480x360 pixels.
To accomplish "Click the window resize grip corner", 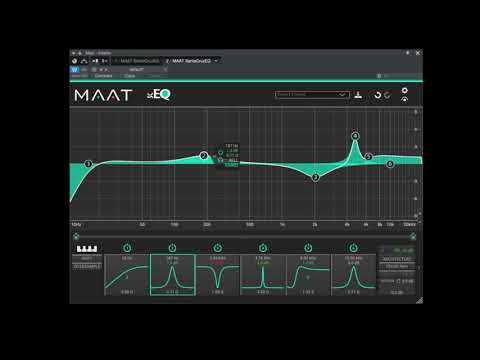I will point(419,300).
